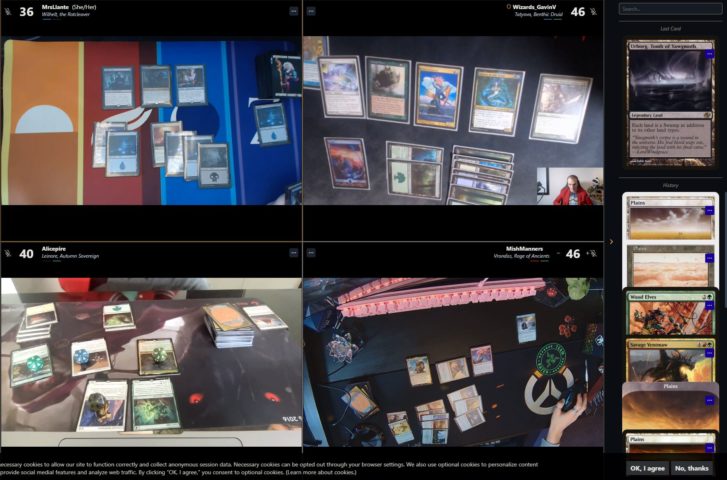
Task: Click the blue badge on the Urborg last card
Action: tap(709, 54)
